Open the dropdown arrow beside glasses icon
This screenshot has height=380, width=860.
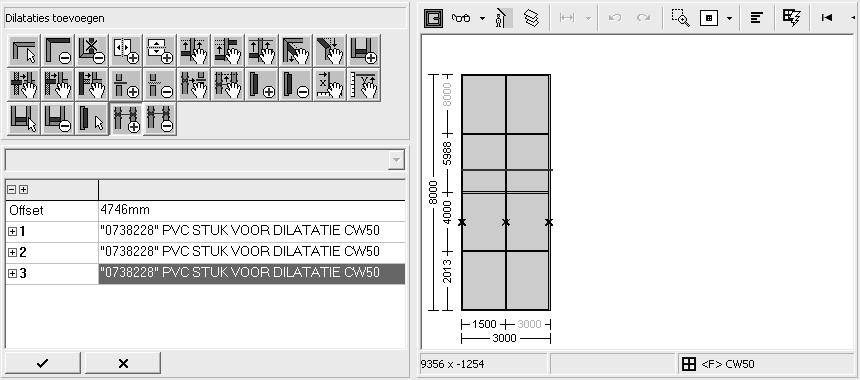tap(482, 18)
